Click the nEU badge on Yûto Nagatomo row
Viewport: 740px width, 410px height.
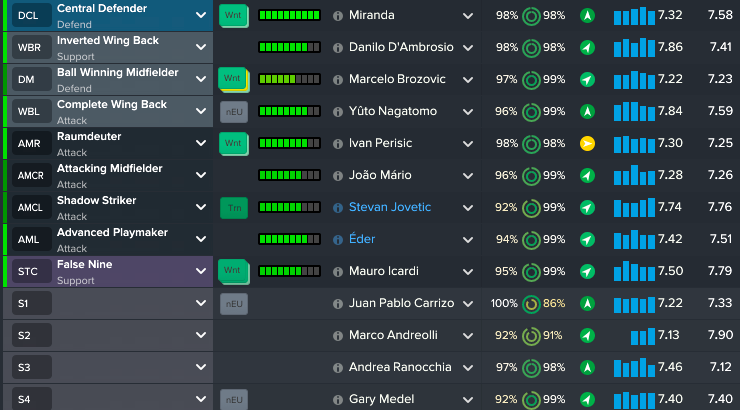(x=233, y=112)
